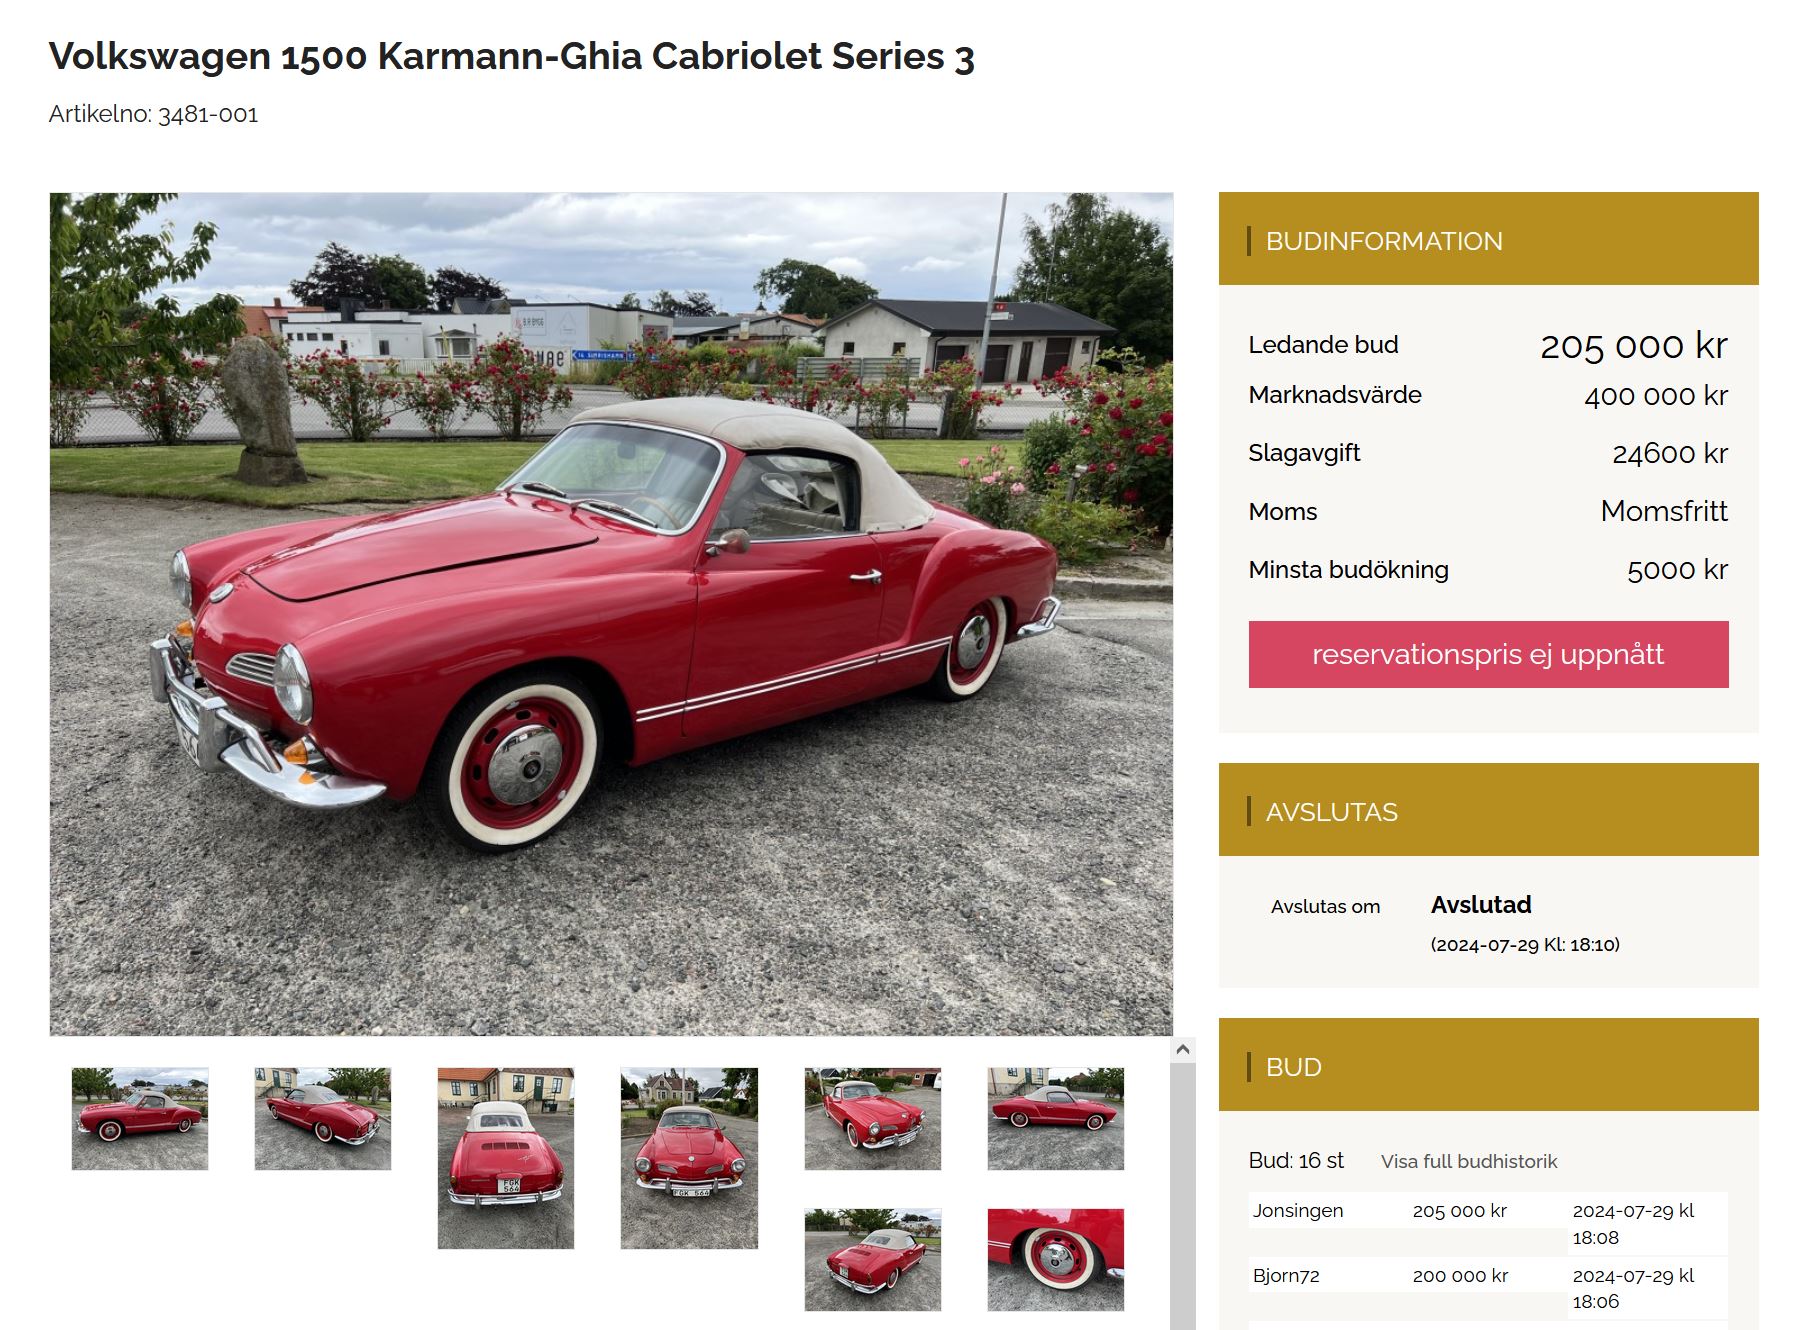Click the BUDINFORMATION panel header
The image size is (1815, 1330).
click(x=1488, y=240)
